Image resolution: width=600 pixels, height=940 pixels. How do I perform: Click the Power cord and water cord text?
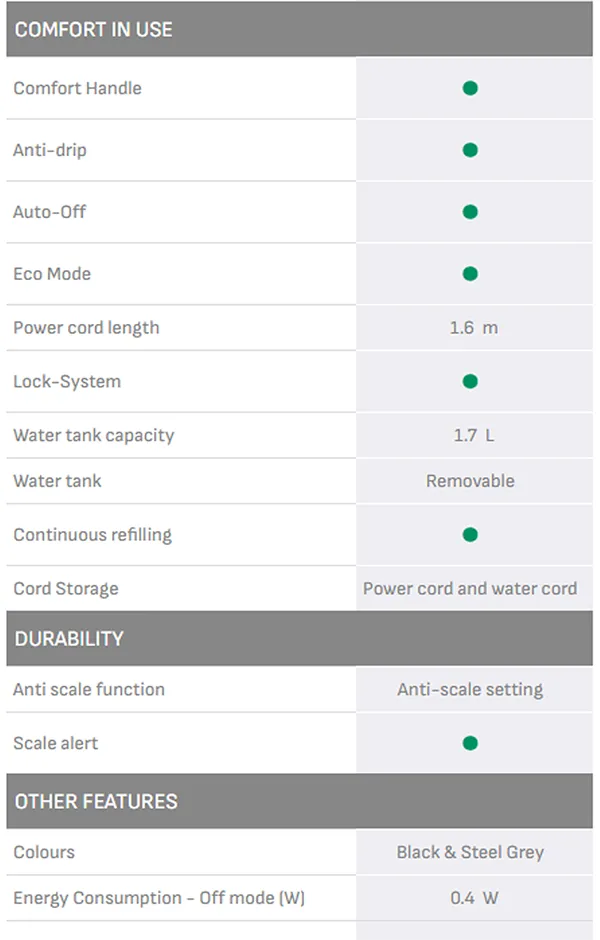[470, 589]
